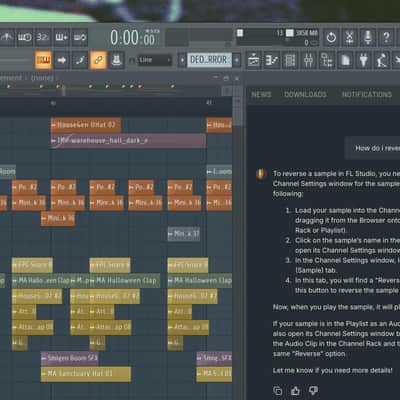Viewport: 400px width, 400px height.
Task: Select the warehouse_hall_dark audio clip
Action: pyautogui.click(x=128, y=141)
